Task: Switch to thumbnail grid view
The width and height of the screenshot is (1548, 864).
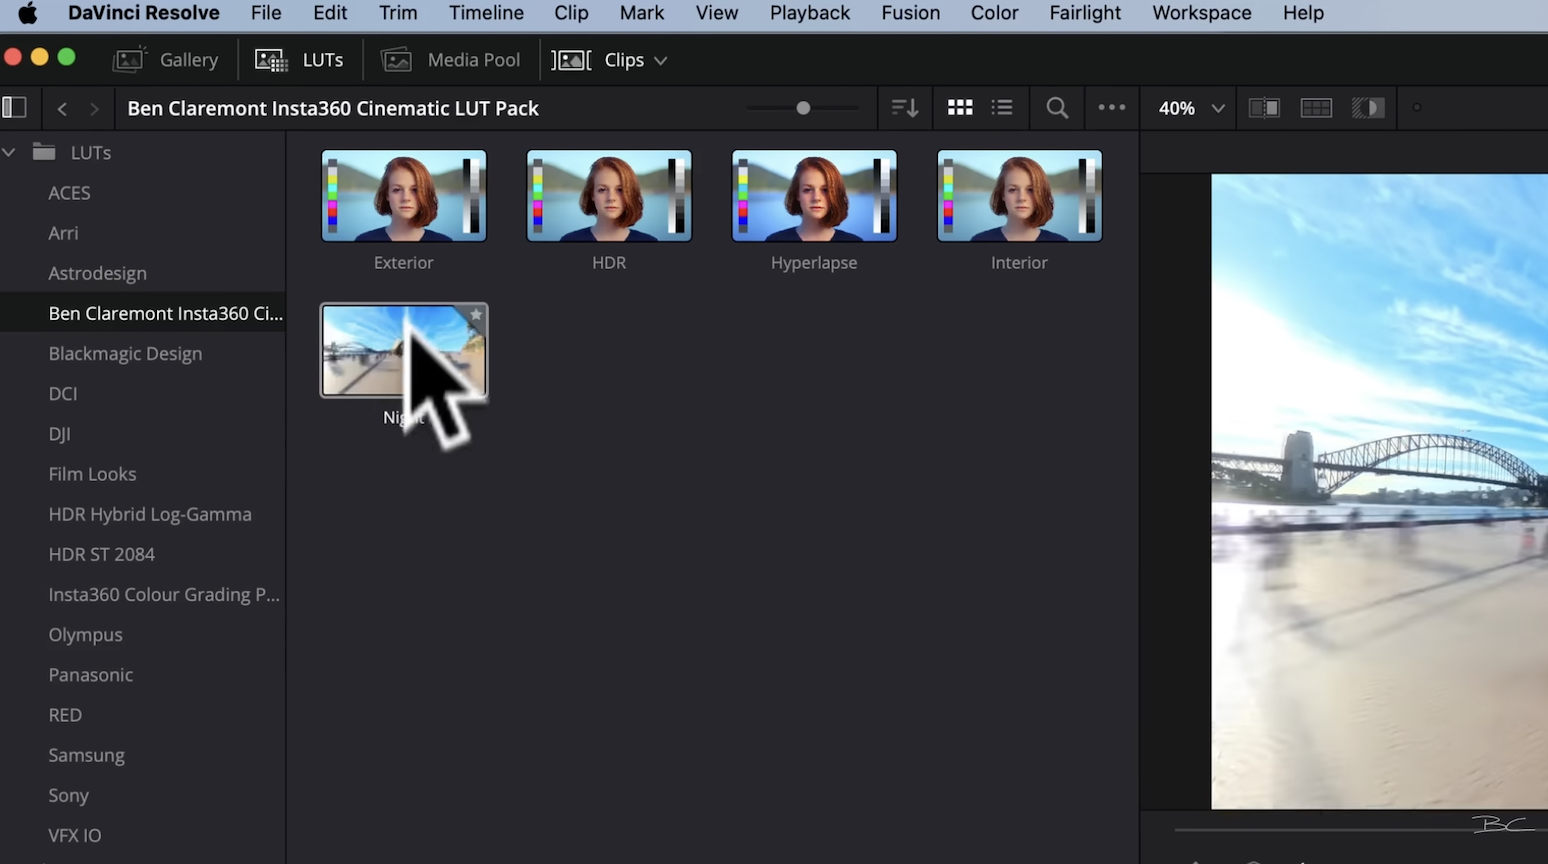Action: (960, 108)
